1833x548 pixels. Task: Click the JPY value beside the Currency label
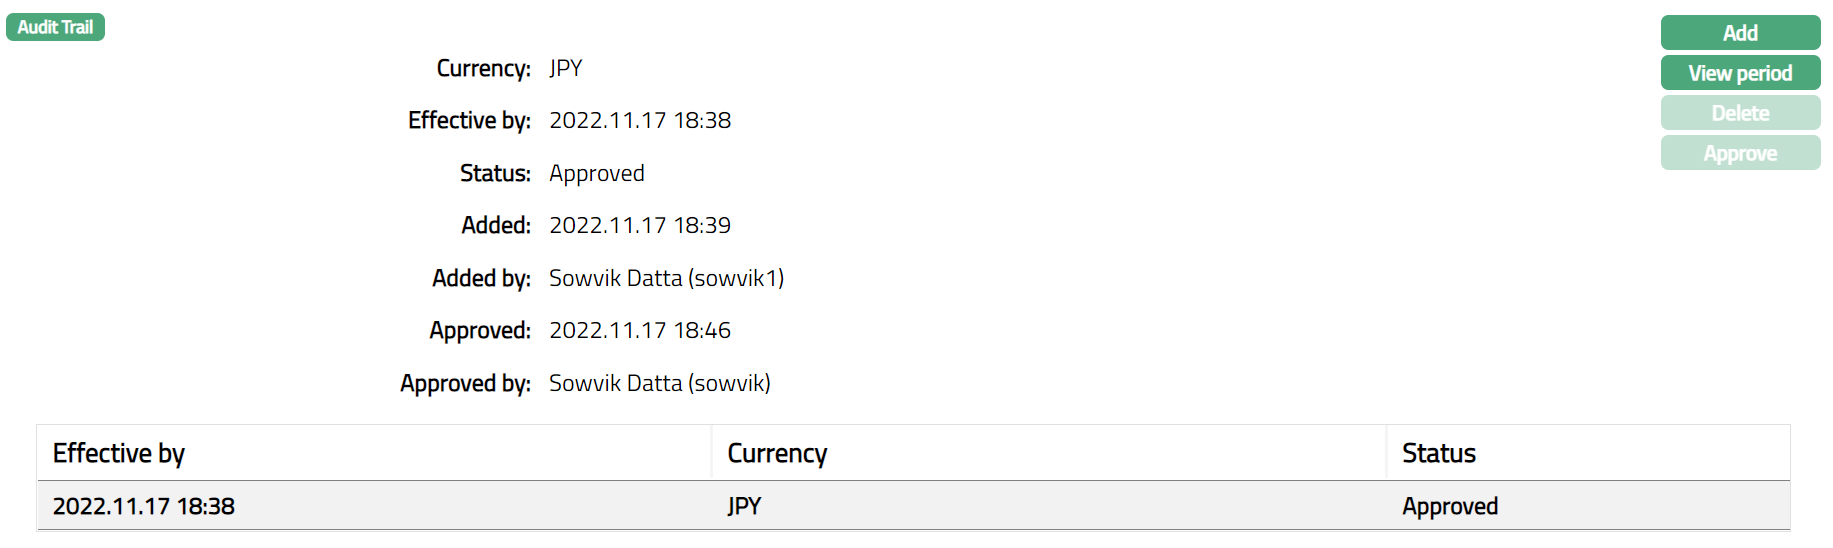click(x=566, y=68)
